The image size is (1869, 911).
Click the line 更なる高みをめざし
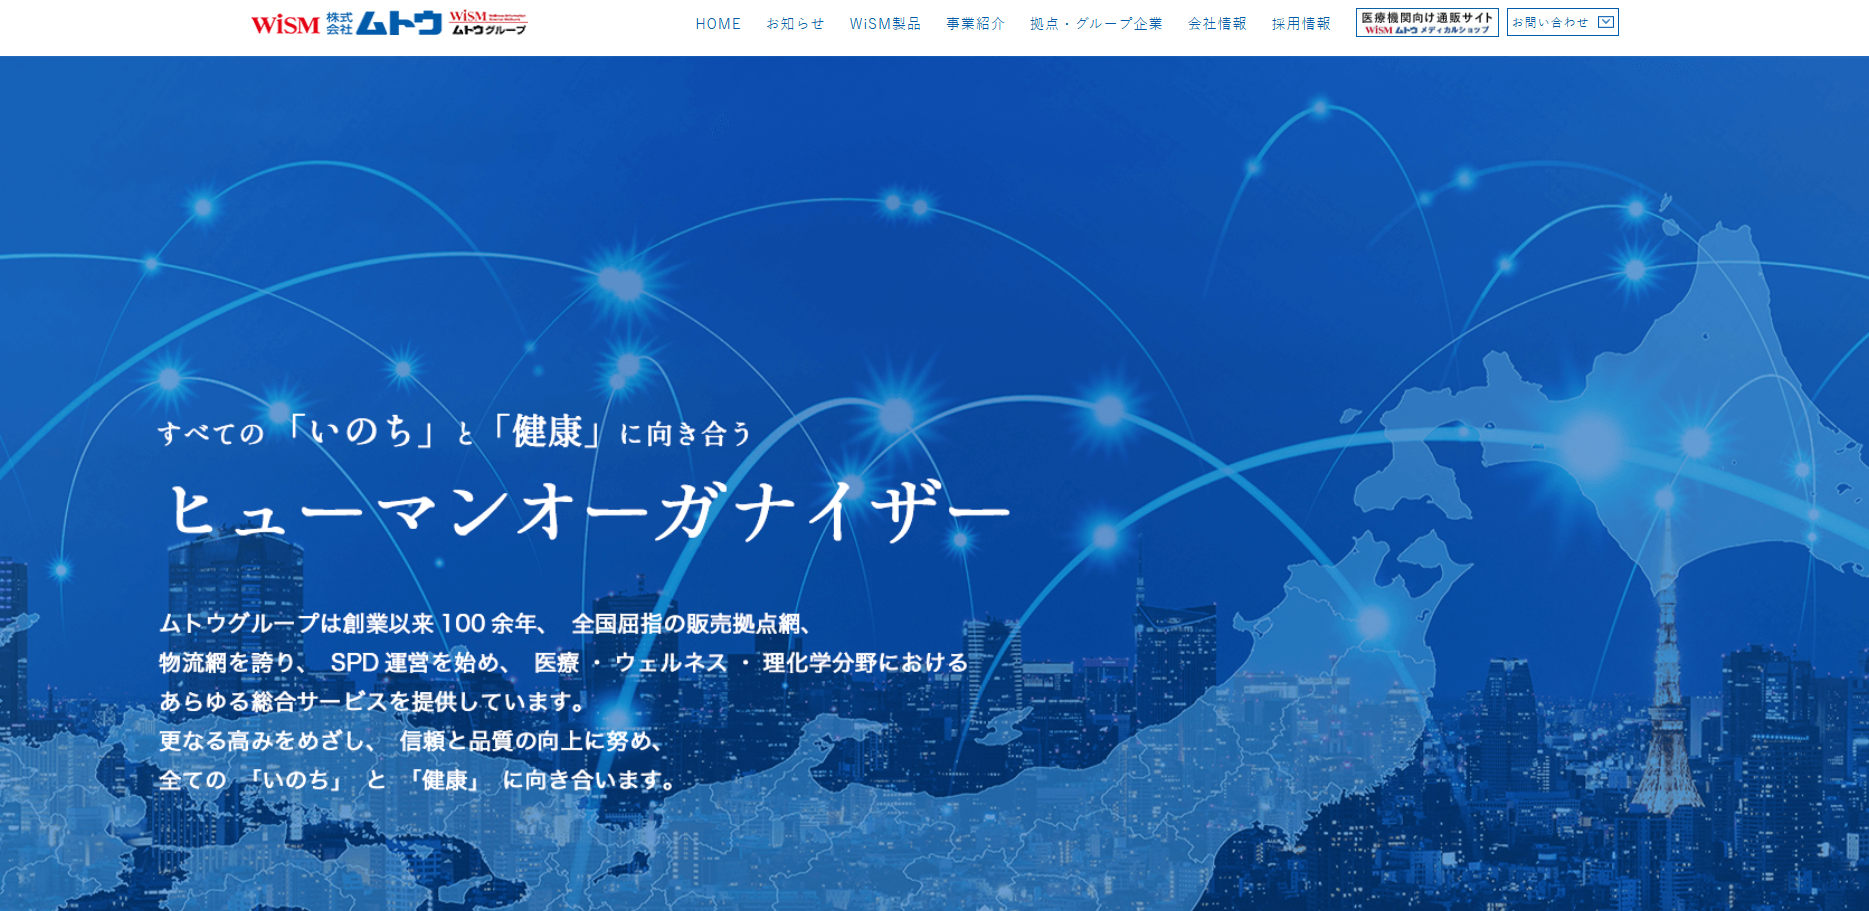coord(412,741)
